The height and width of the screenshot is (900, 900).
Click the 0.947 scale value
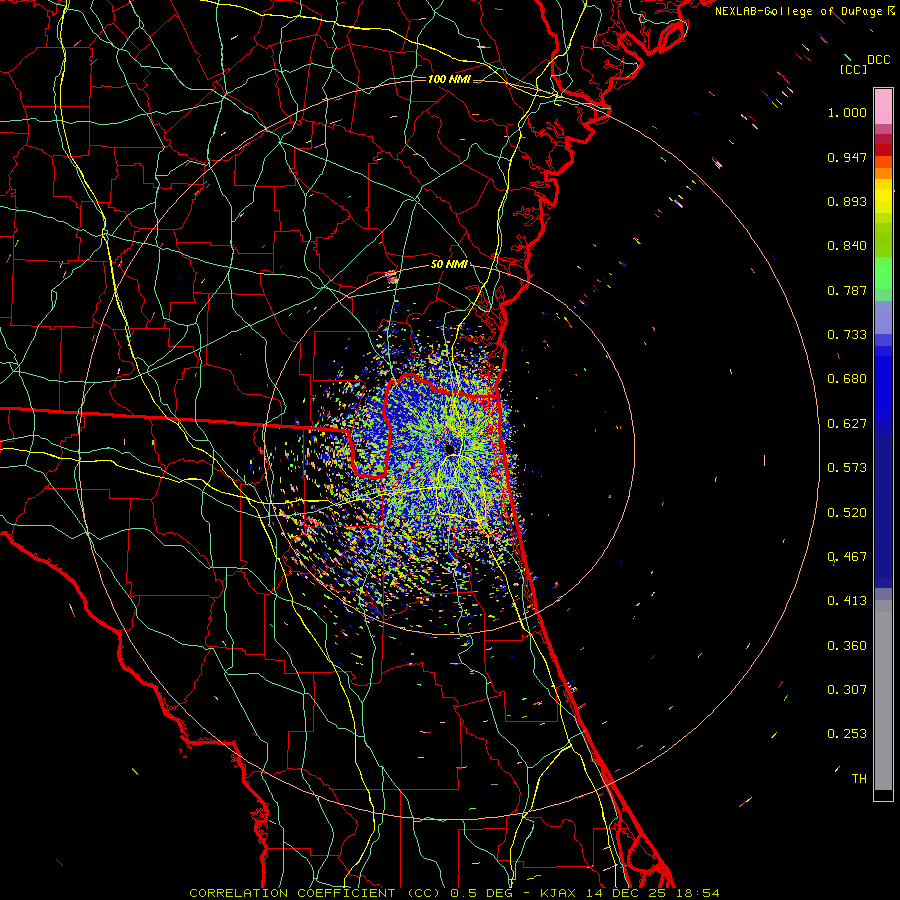pyautogui.click(x=847, y=157)
